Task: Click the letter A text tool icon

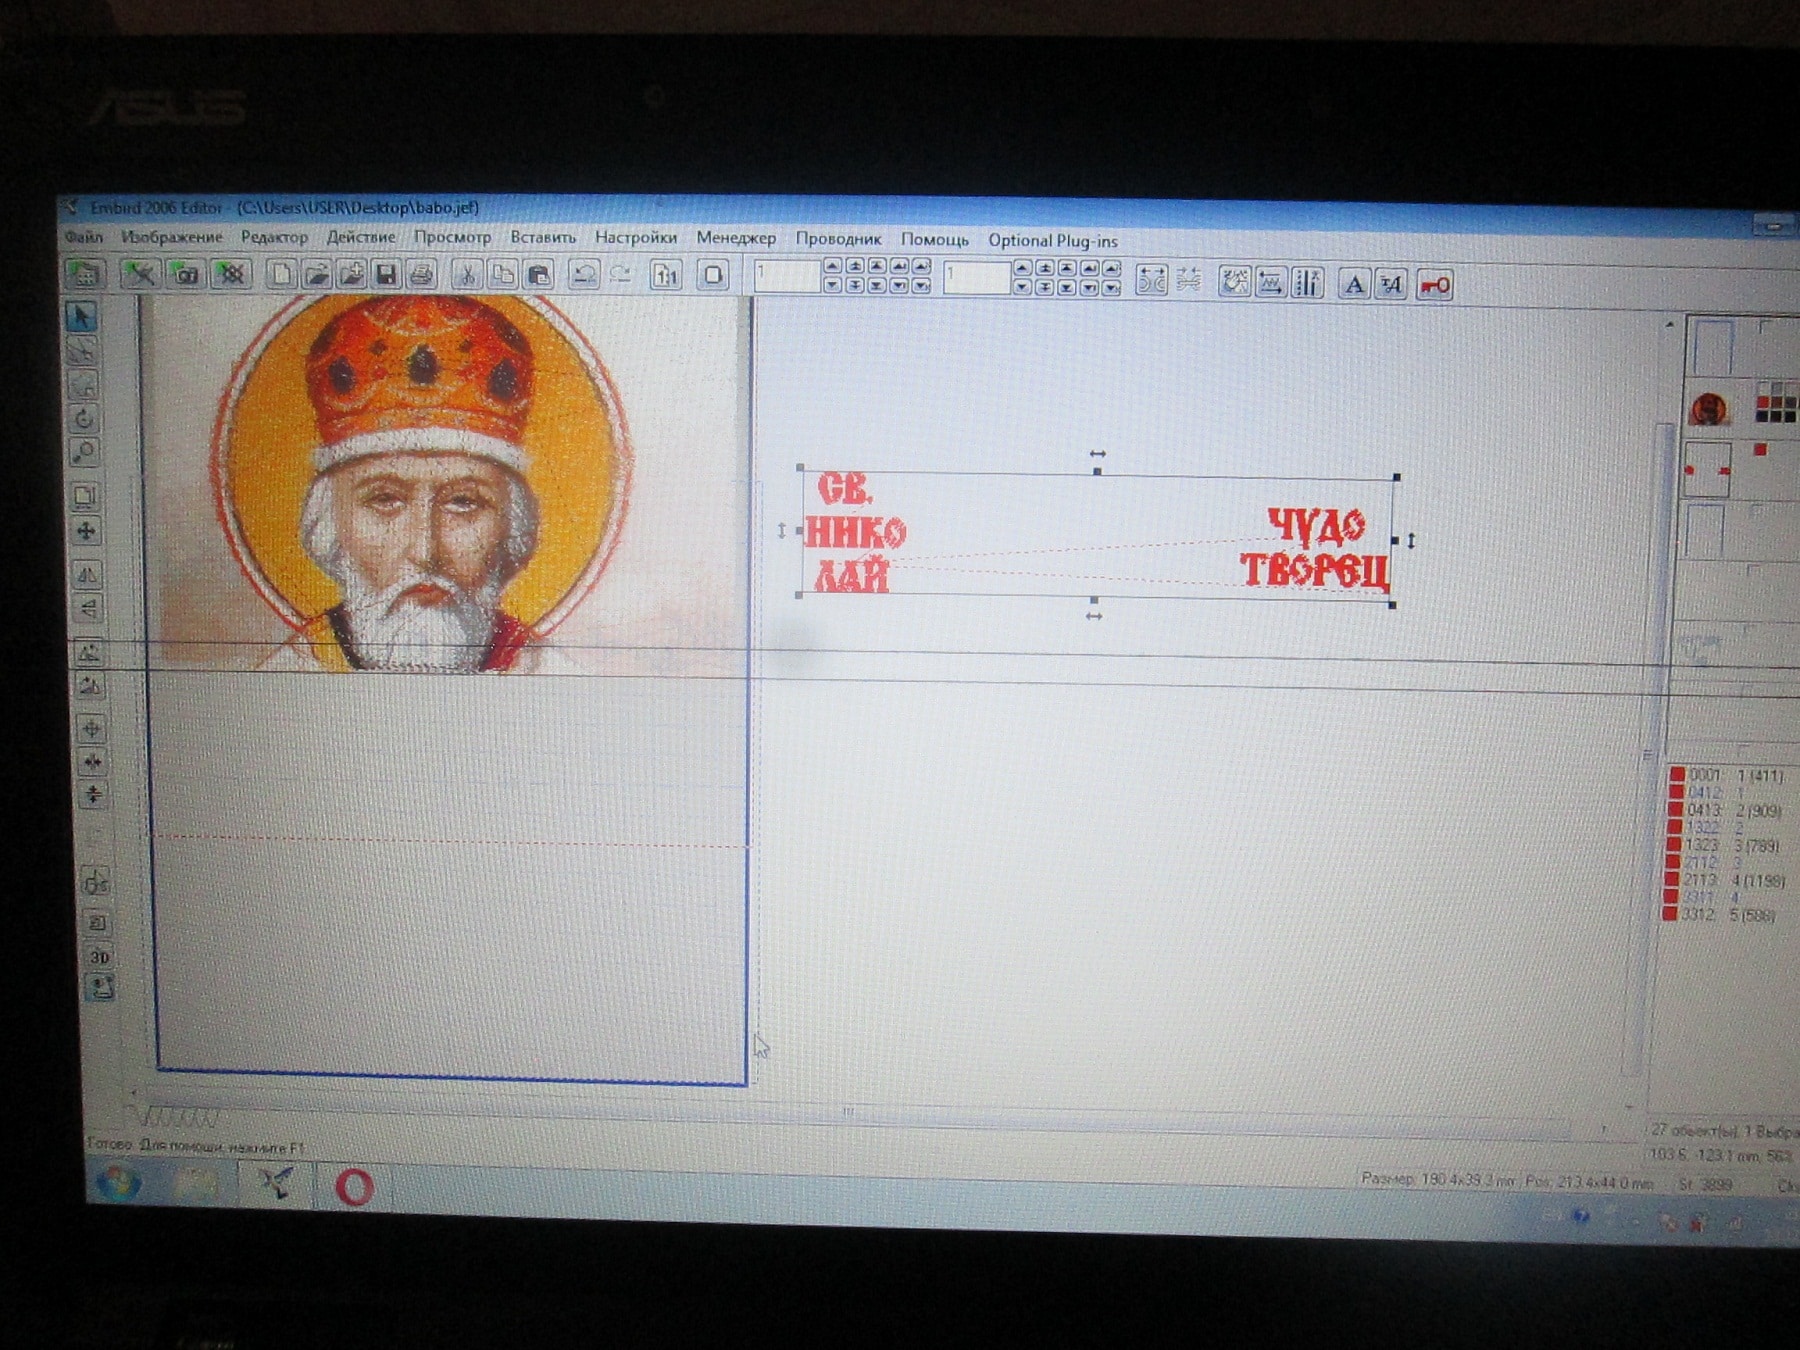Action: tap(1354, 284)
